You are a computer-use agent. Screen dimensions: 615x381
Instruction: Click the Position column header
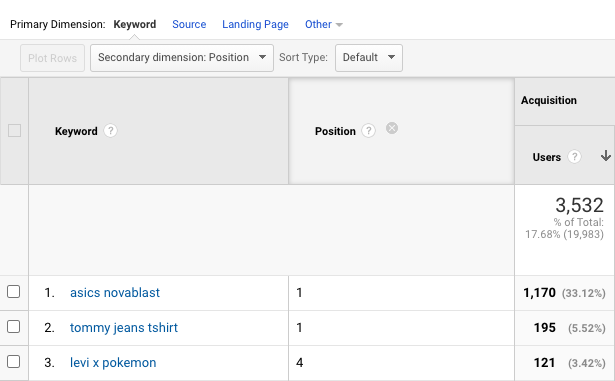pyautogui.click(x=335, y=131)
